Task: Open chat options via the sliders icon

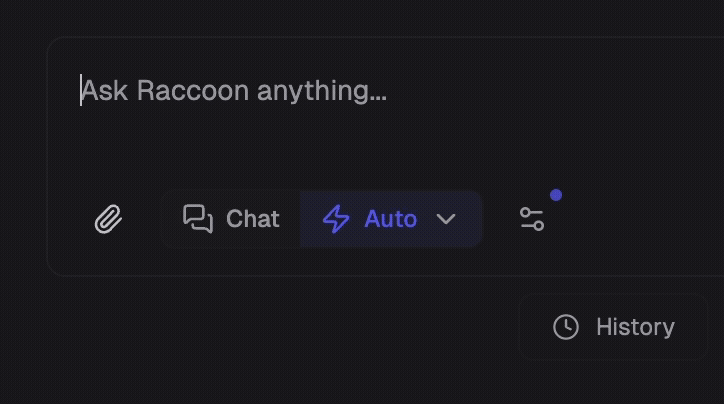Action: click(532, 219)
